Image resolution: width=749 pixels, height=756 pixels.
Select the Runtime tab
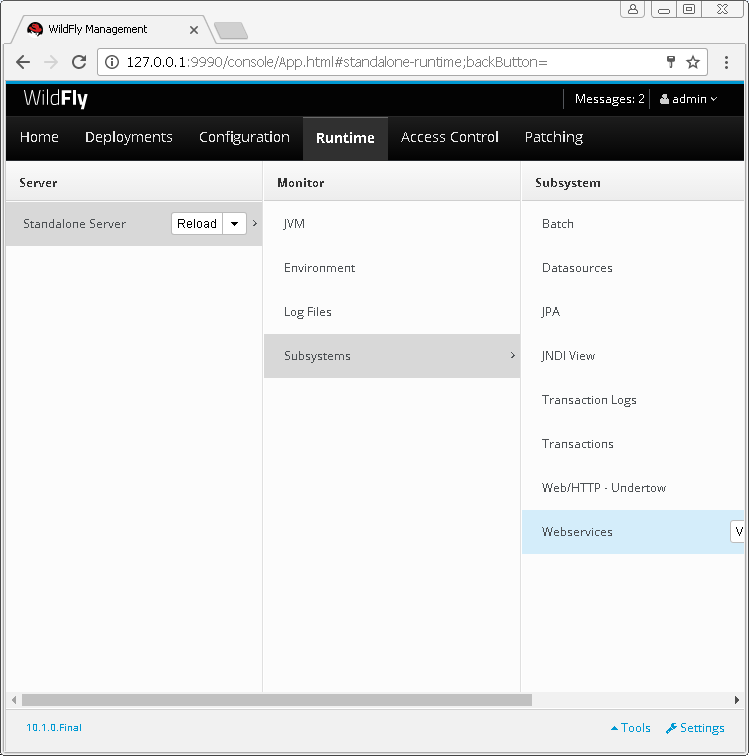(345, 138)
